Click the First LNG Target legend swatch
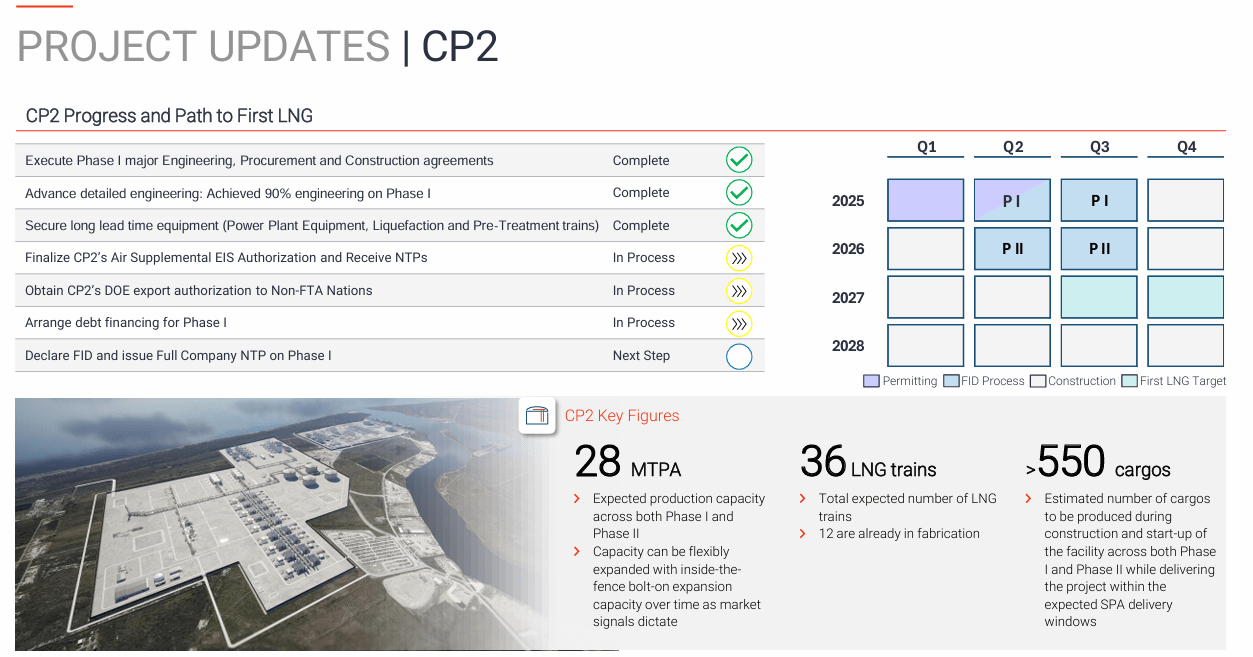Screen dimensions: 1253x657 pyautogui.click(x=1129, y=381)
